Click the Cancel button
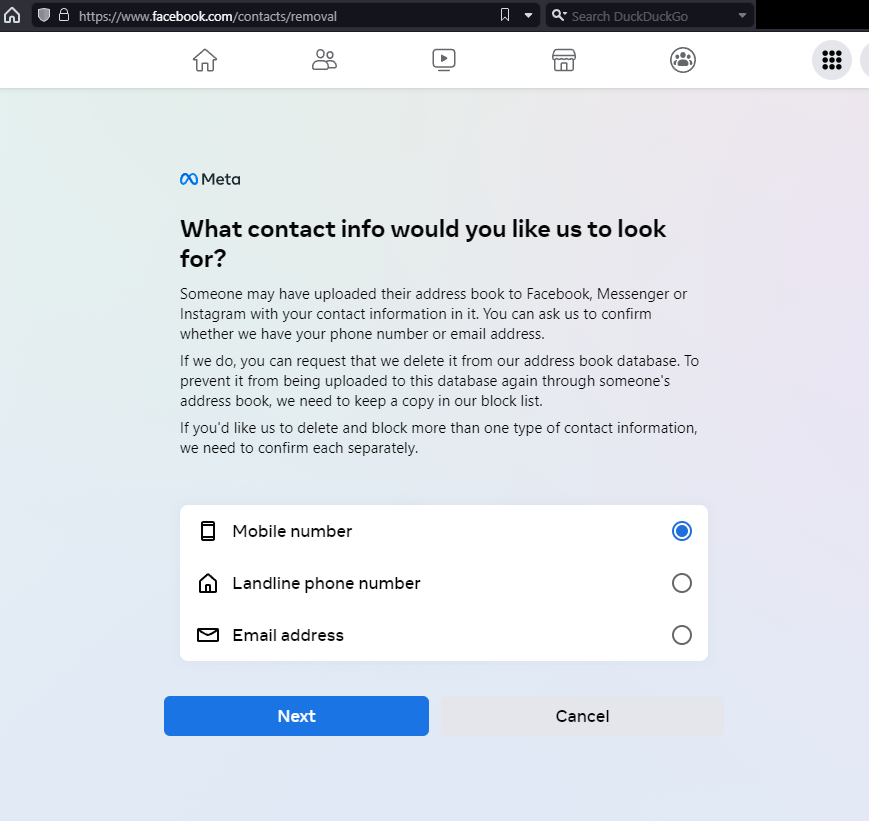Image resolution: width=869 pixels, height=821 pixels. 582,716
